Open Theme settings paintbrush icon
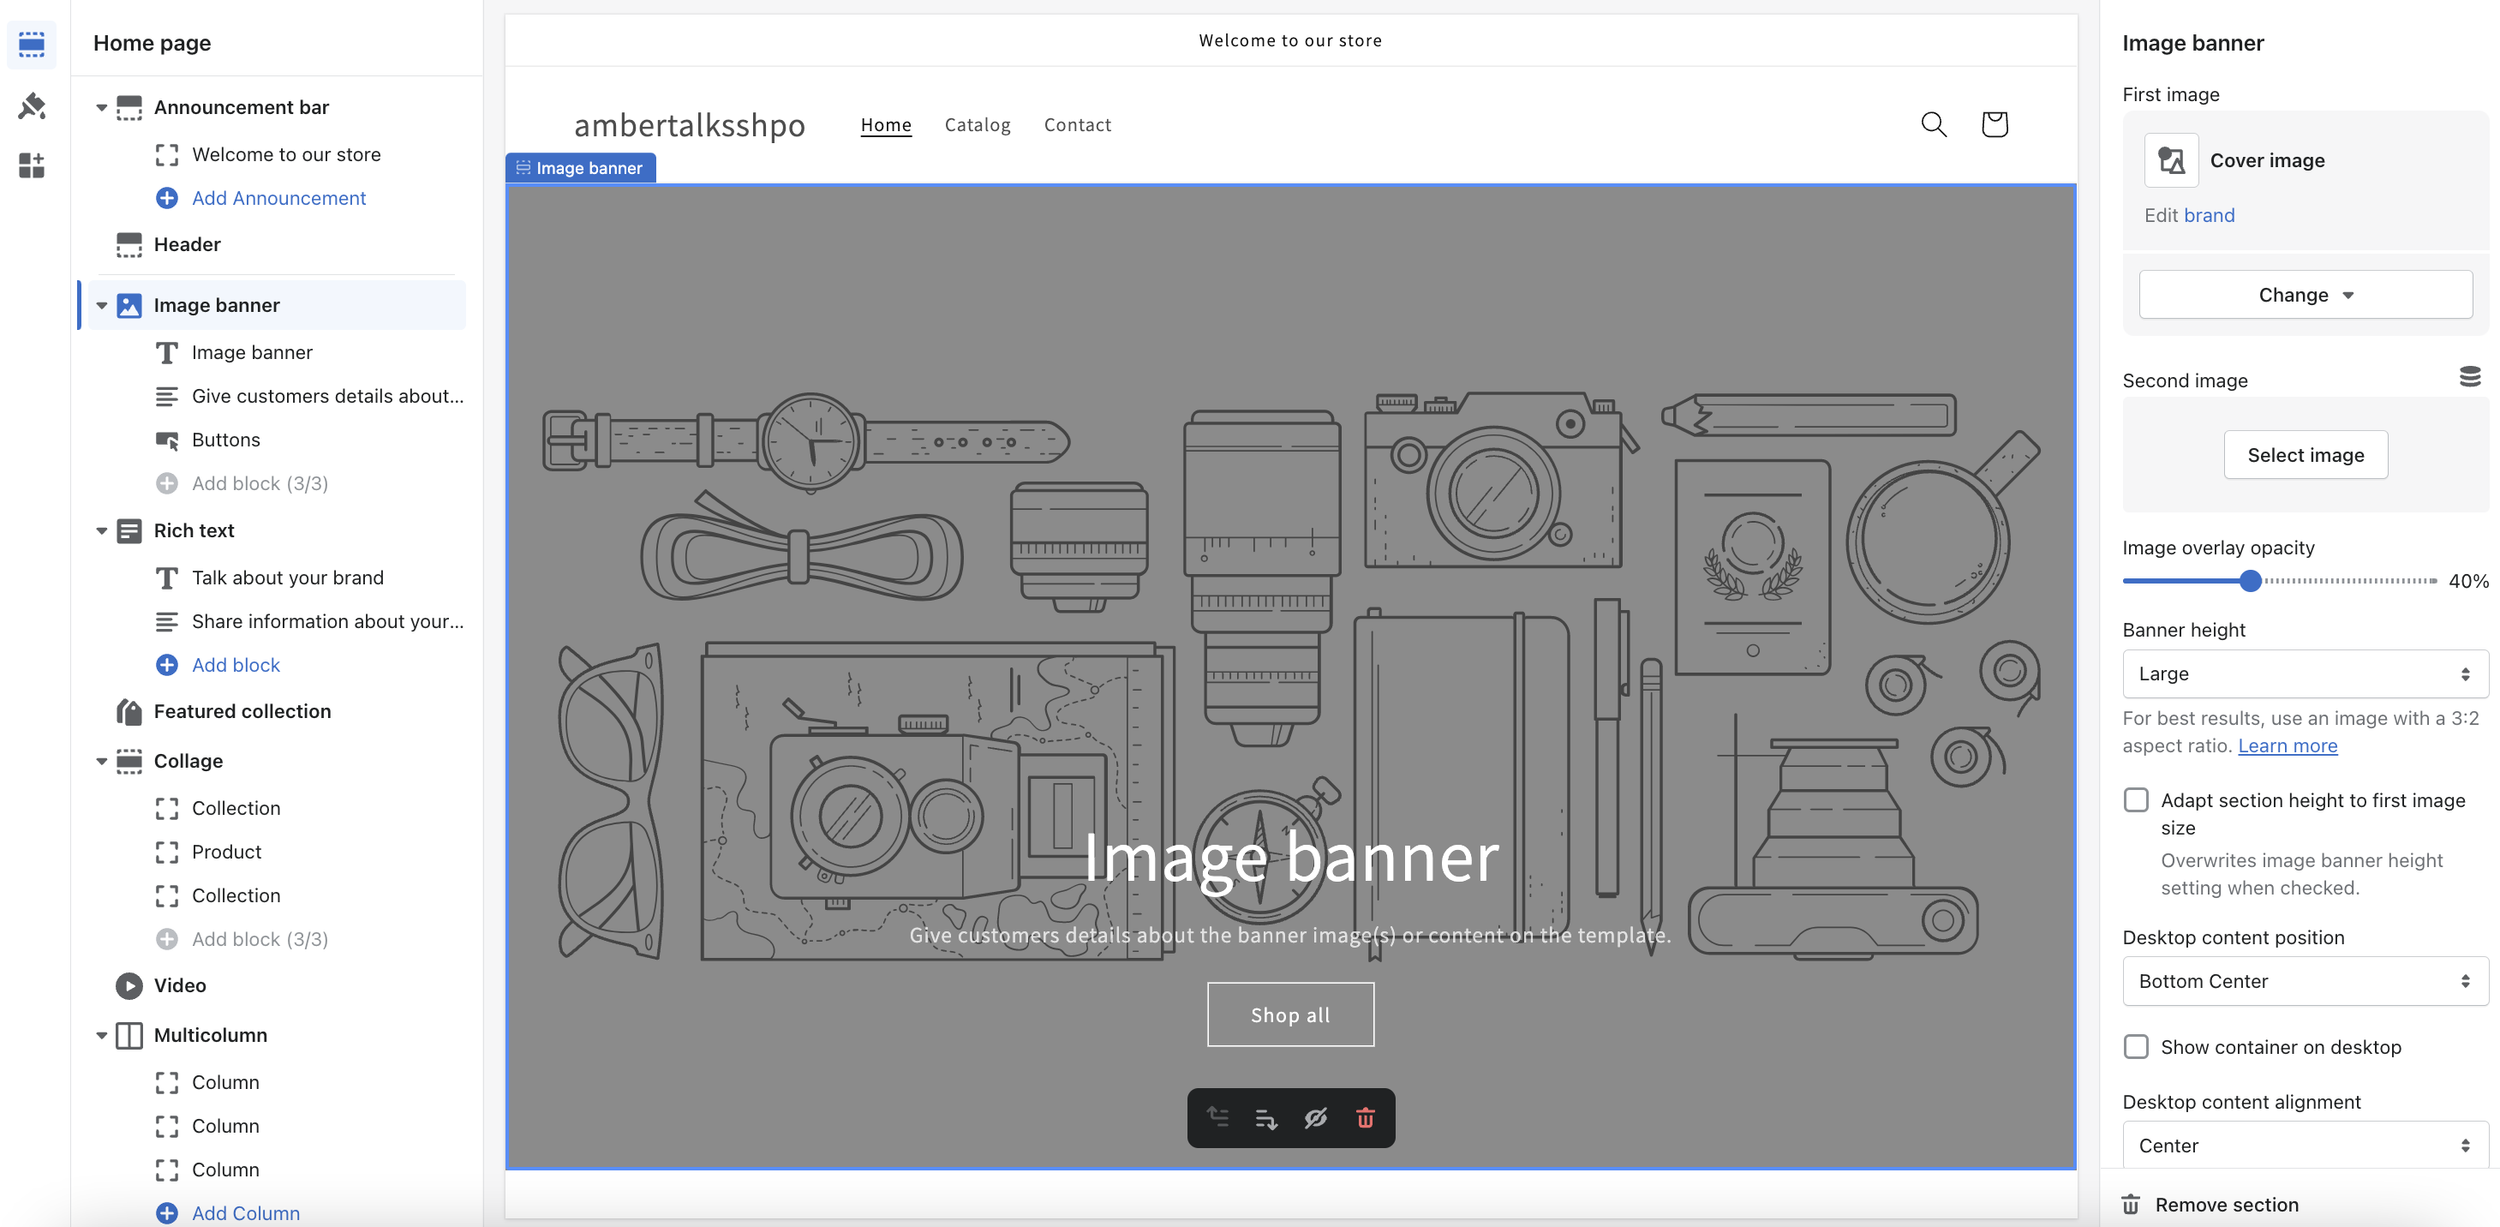This screenshot has height=1227, width=2500. click(x=32, y=105)
